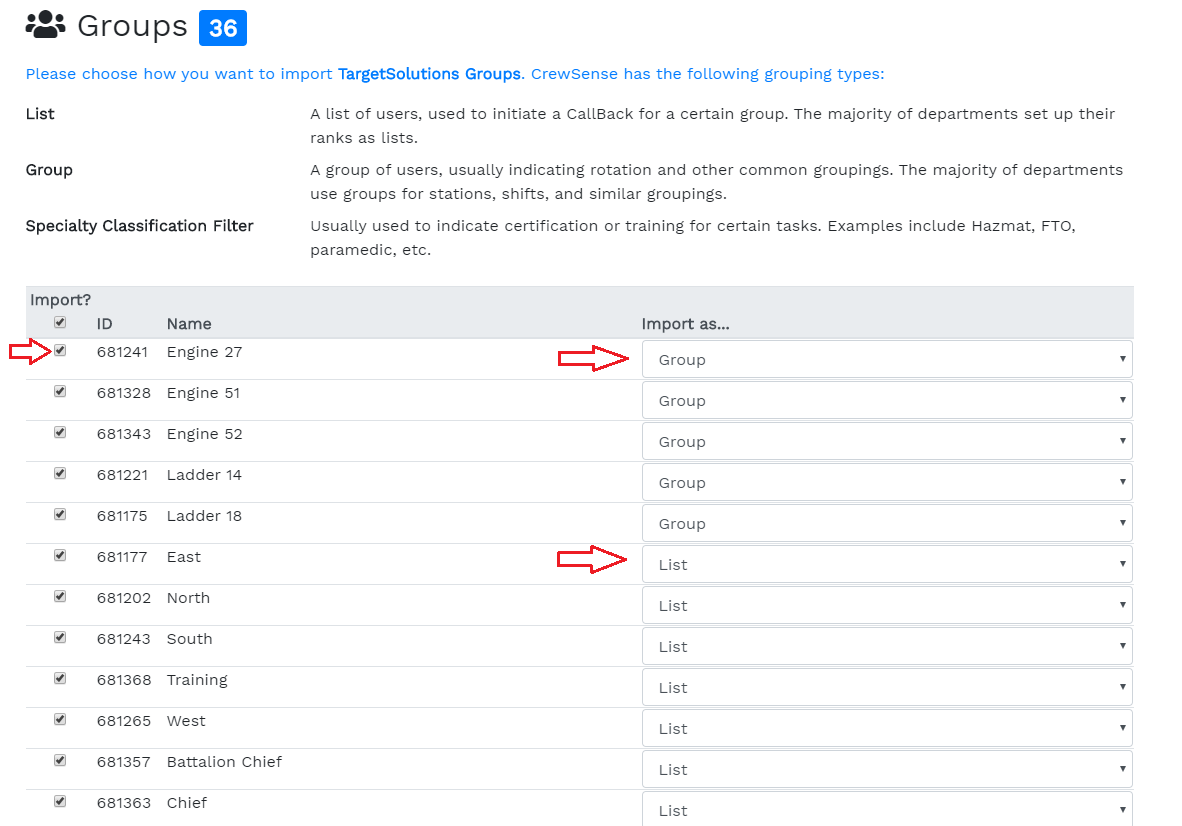Toggle import checkbox for Training
This screenshot has width=1182, height=826.
pyautogui.click(x=60, y=678)
